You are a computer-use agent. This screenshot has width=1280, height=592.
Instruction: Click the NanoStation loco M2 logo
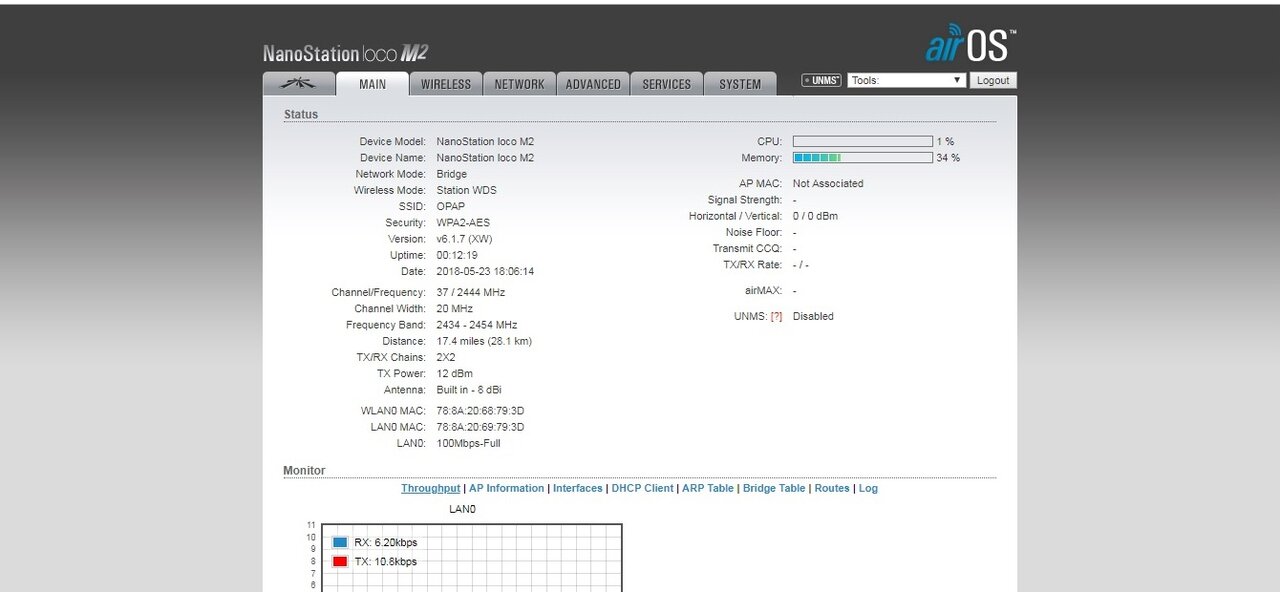coord(345,54)
